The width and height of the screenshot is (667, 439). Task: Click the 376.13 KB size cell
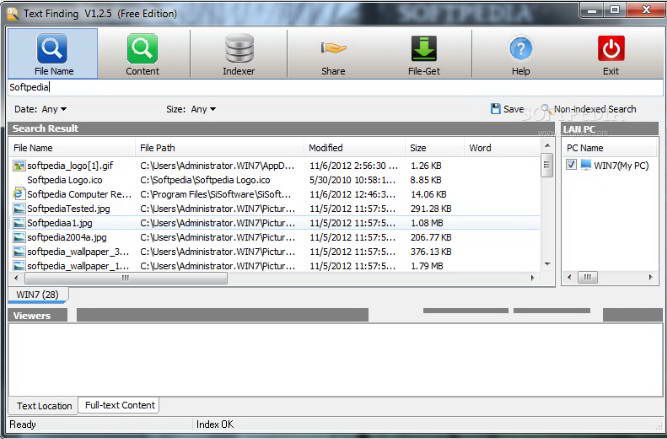[431, 252]
